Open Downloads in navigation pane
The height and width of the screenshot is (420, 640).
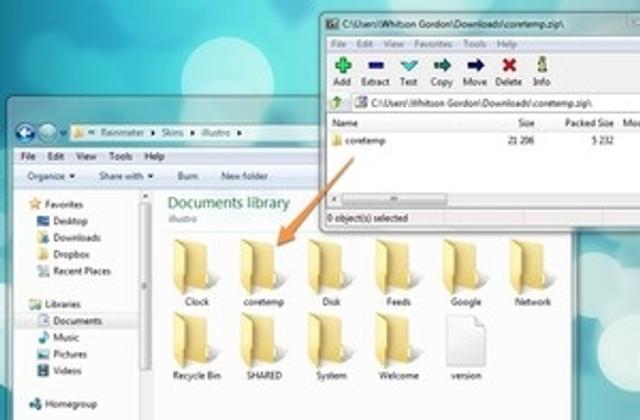[69, 238]
